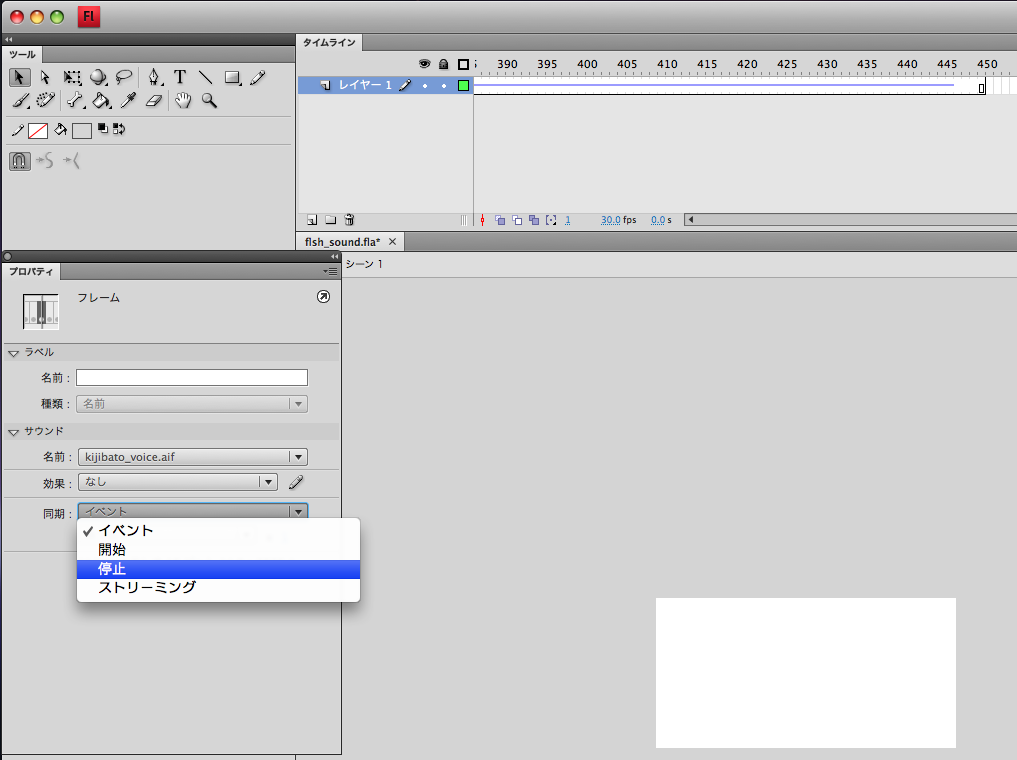Select the プロパティ tab
1017x760 pixels.
pos(31,271)
